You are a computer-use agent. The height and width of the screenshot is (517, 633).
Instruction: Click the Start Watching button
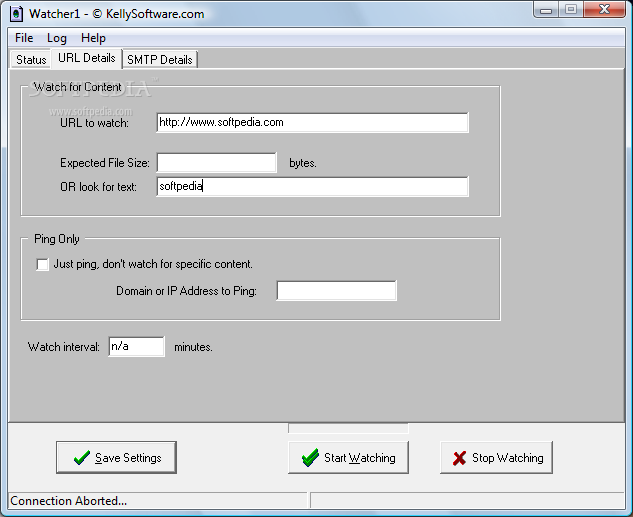348,457
